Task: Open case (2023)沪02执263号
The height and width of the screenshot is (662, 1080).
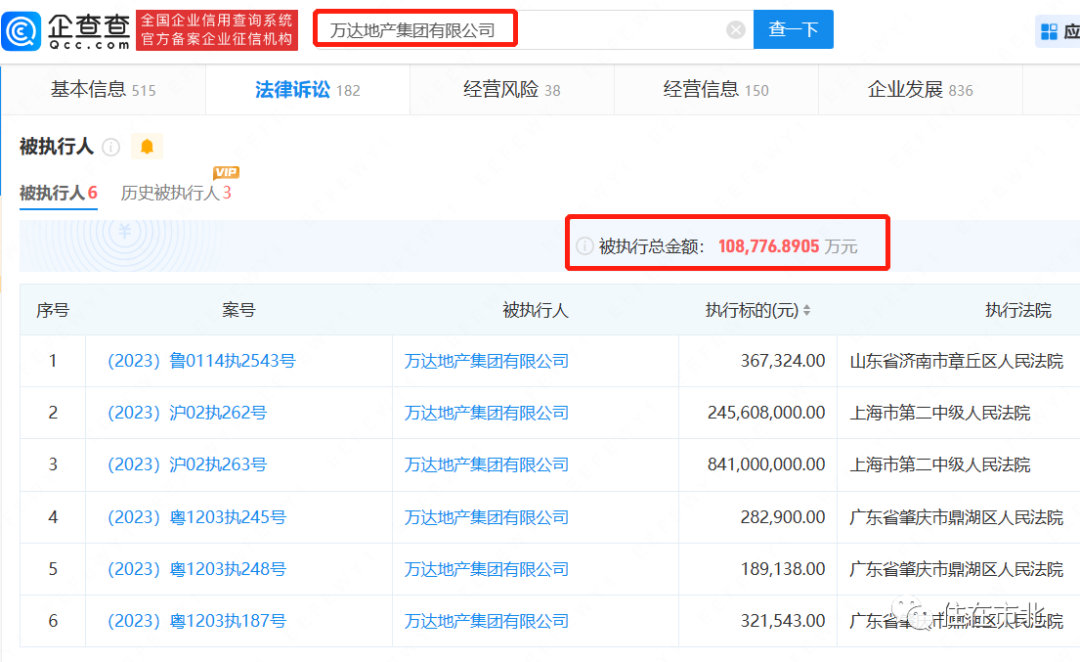Action: pyautogui.click(x=187, y=464)
